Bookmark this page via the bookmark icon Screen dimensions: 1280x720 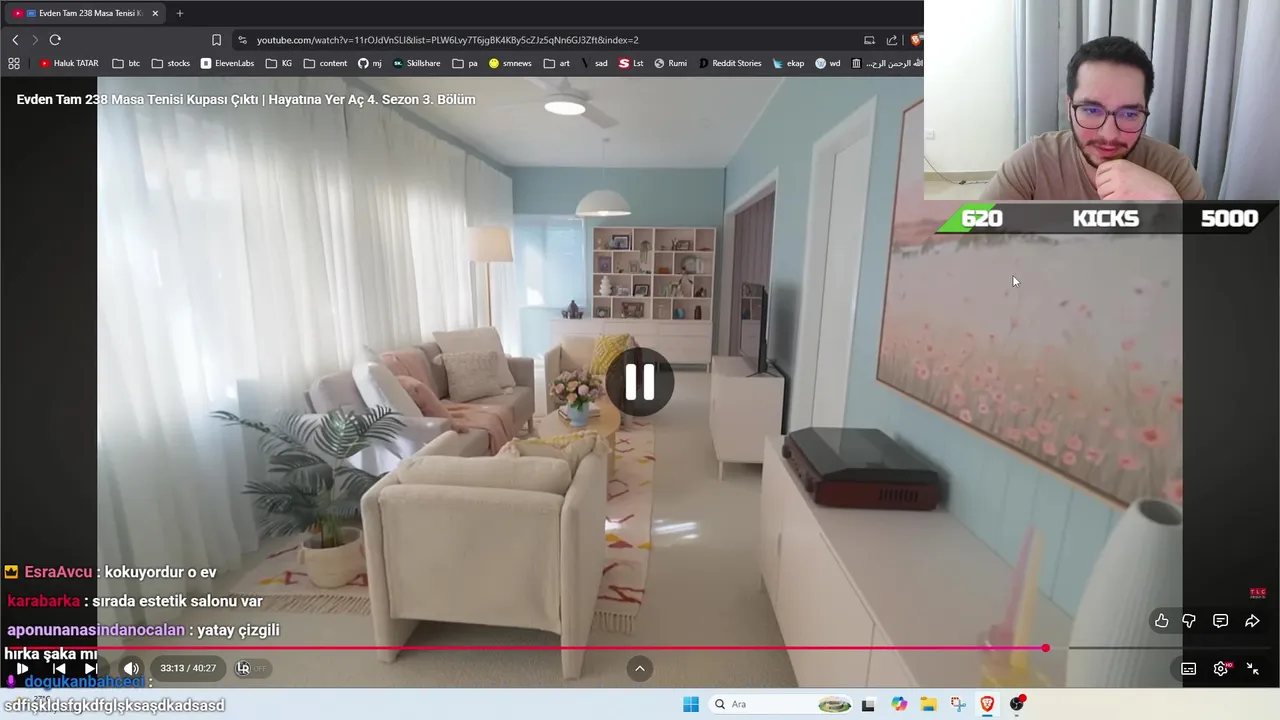pos(216,40)
